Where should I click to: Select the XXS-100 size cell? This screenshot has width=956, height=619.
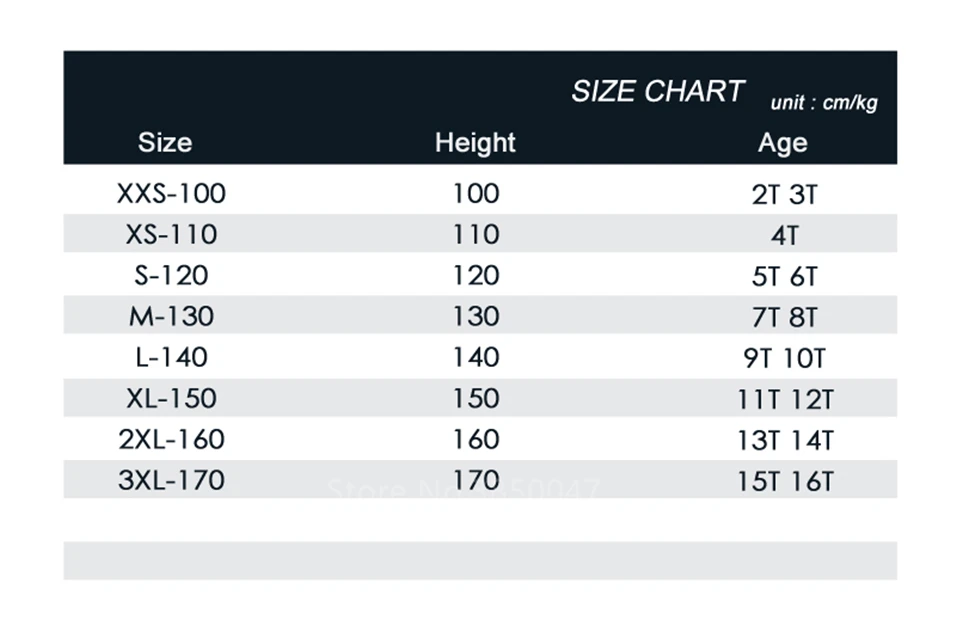click(171, 194)
